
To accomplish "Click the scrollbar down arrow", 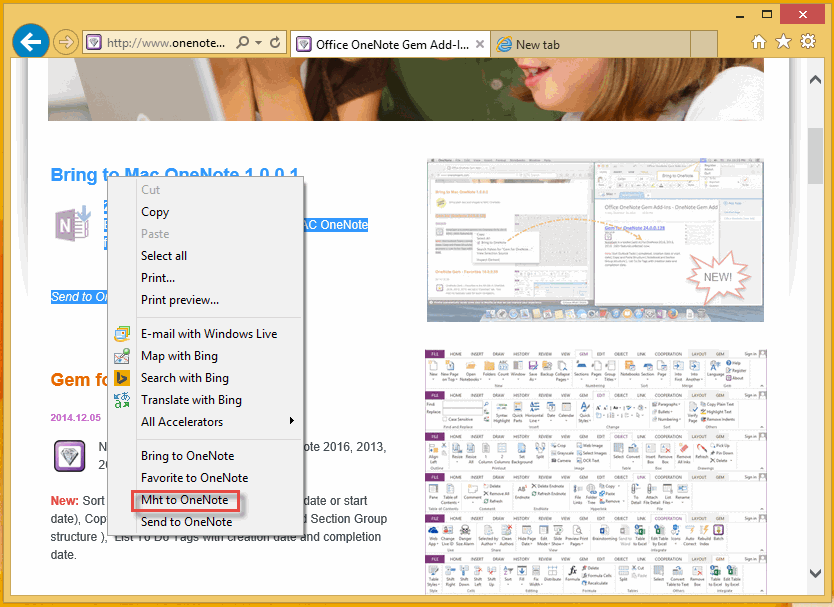I will pyautogui.click(x=815, y=573).
